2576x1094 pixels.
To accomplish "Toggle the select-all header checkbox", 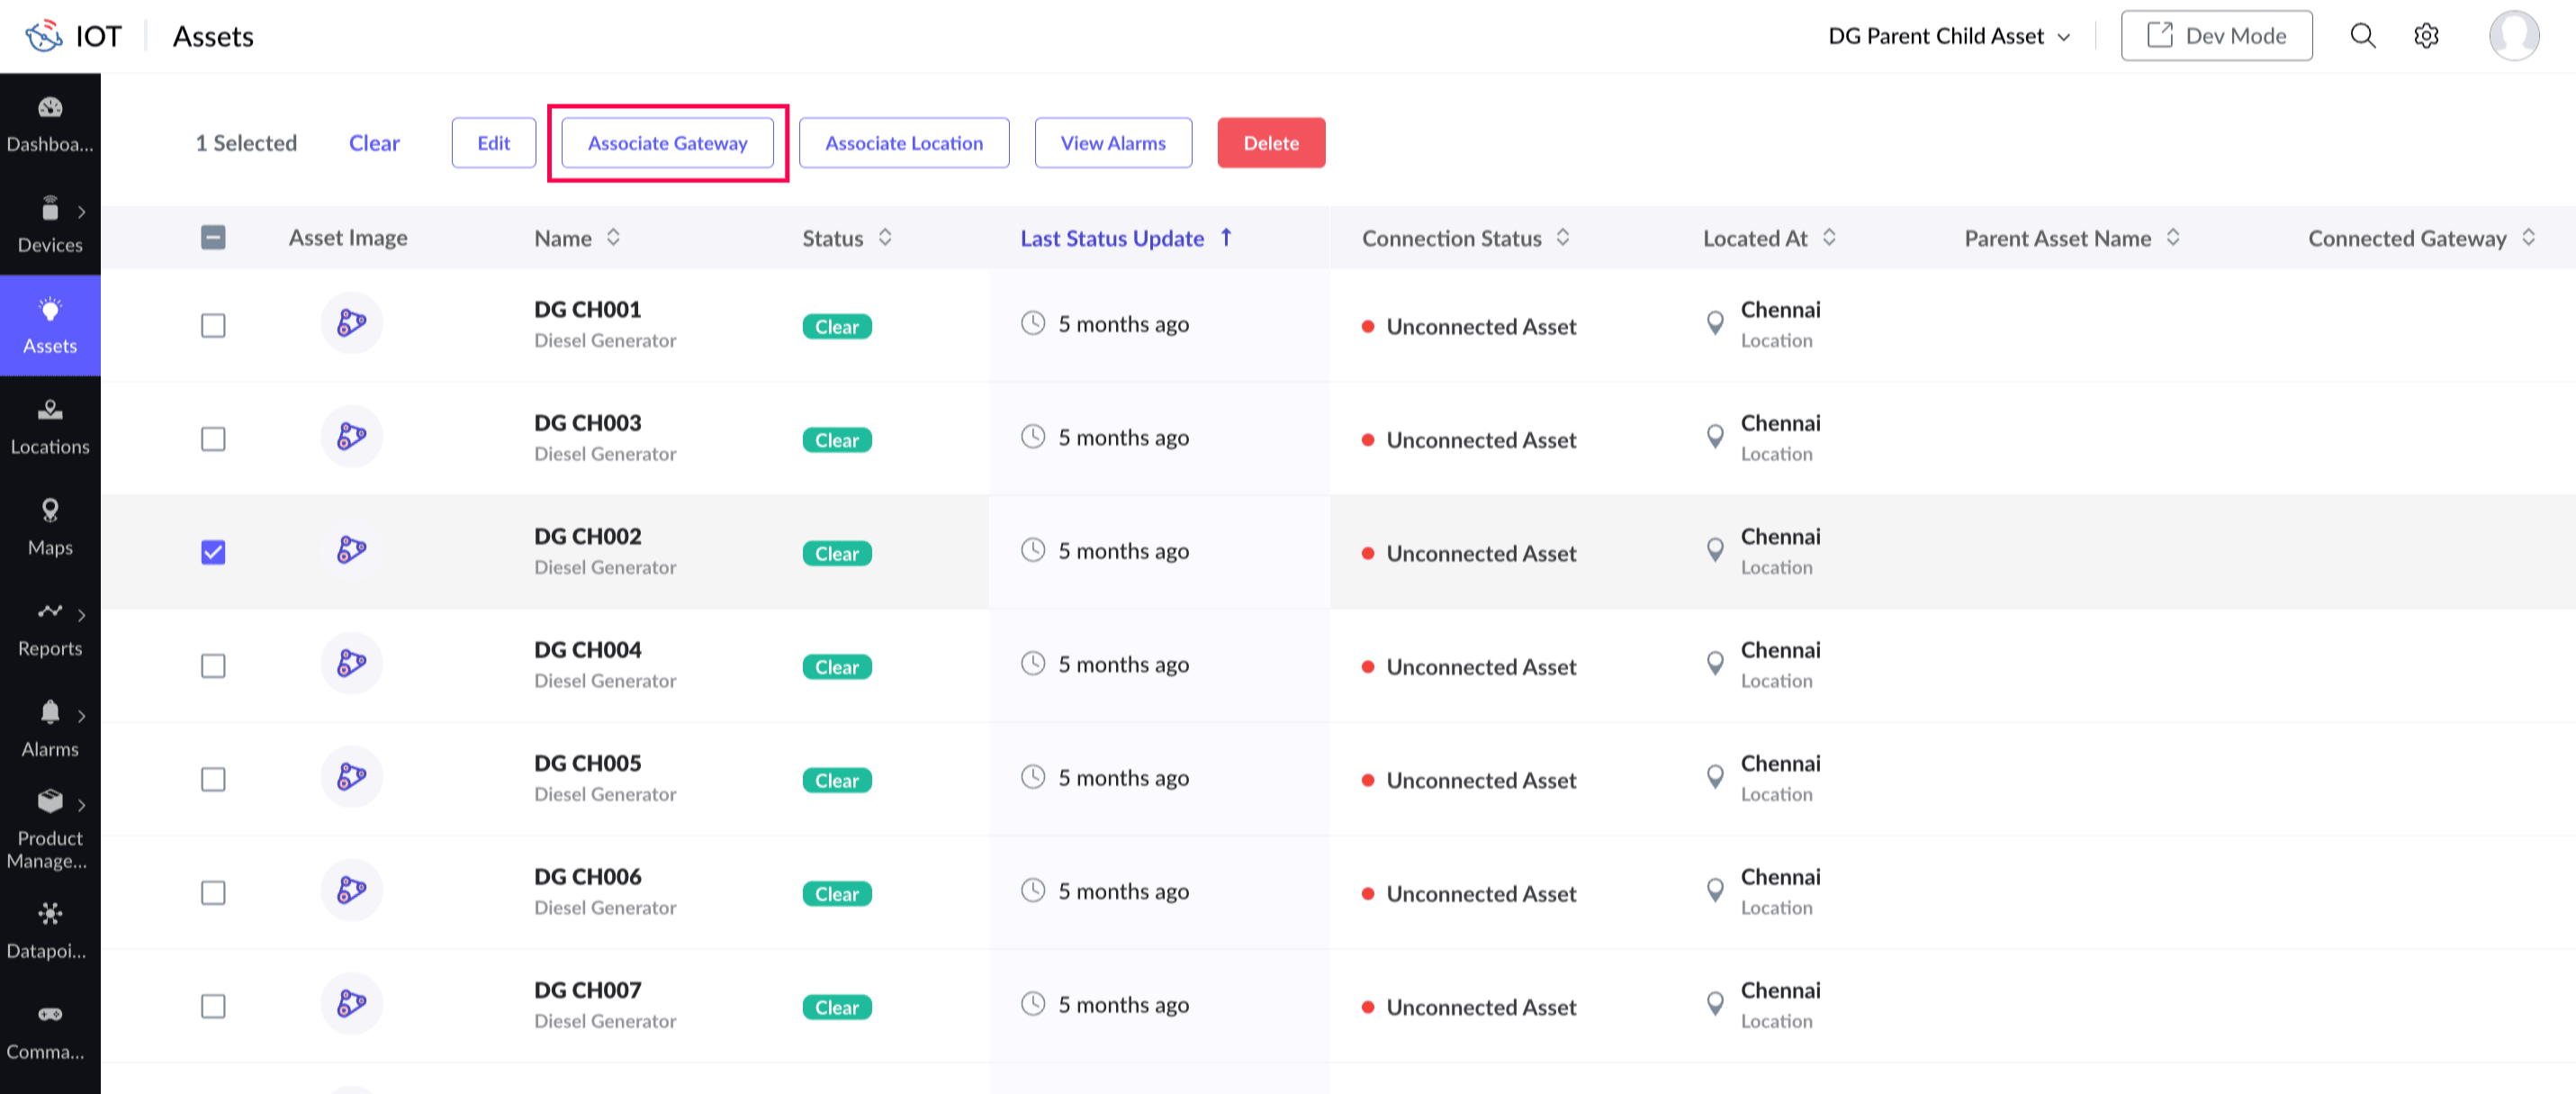I will pos(213,238).
